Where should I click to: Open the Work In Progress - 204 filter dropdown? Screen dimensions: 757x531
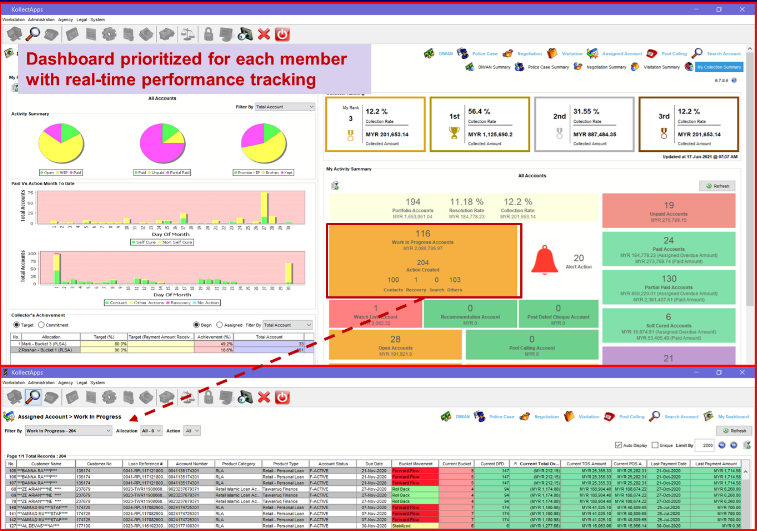click(x=69, y=431)
